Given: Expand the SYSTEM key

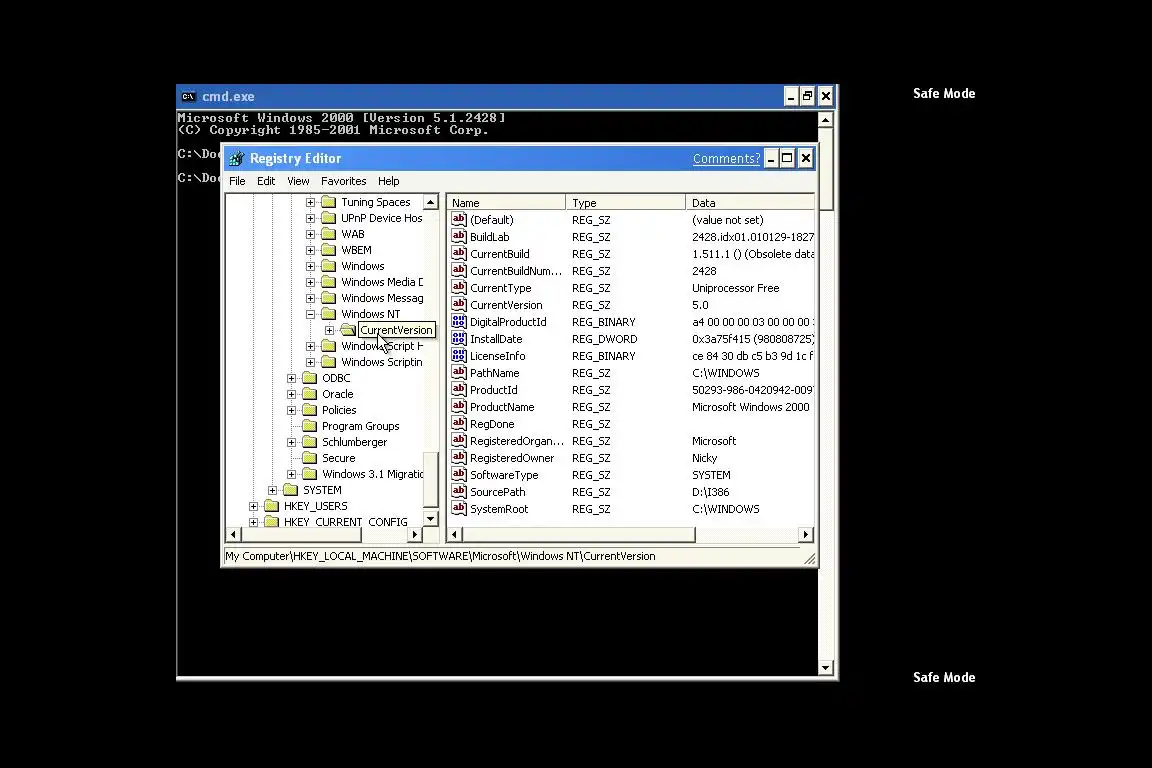Looking at the screenshot, I should click(x=273, y=490).
